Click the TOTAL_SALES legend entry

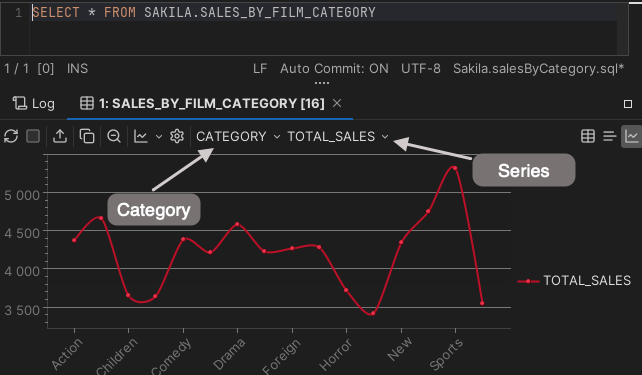pyautogui.click(x=574, y=280)
